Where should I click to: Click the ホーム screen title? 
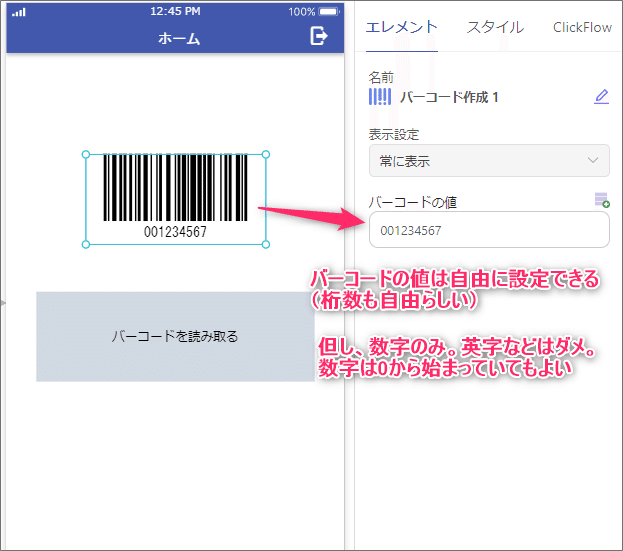(x=179, y=38)
